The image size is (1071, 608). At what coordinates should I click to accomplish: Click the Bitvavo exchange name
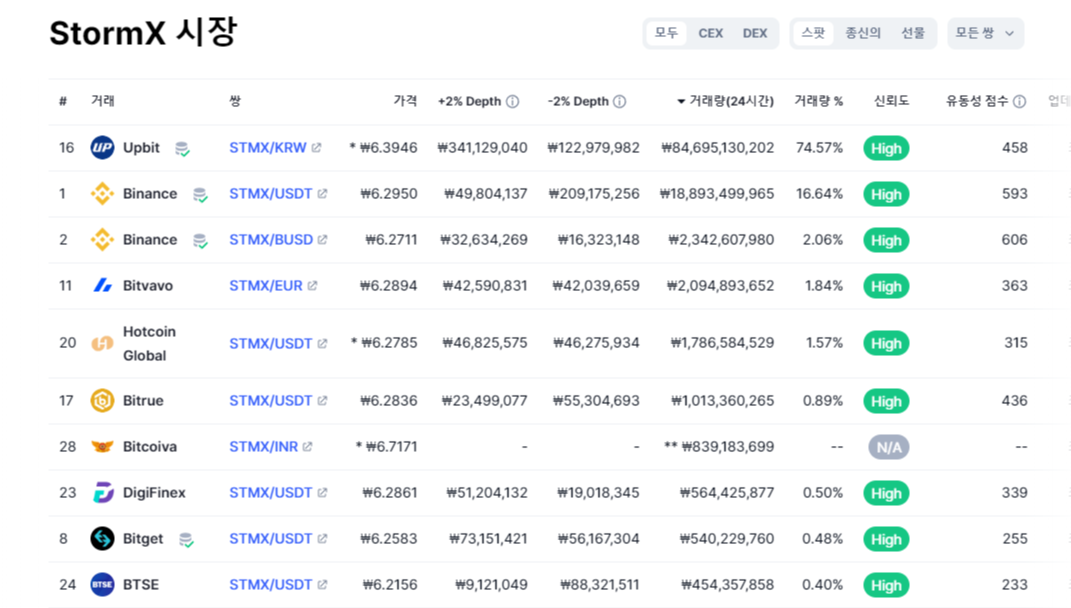pyautogui.click(x=148, y=286)
